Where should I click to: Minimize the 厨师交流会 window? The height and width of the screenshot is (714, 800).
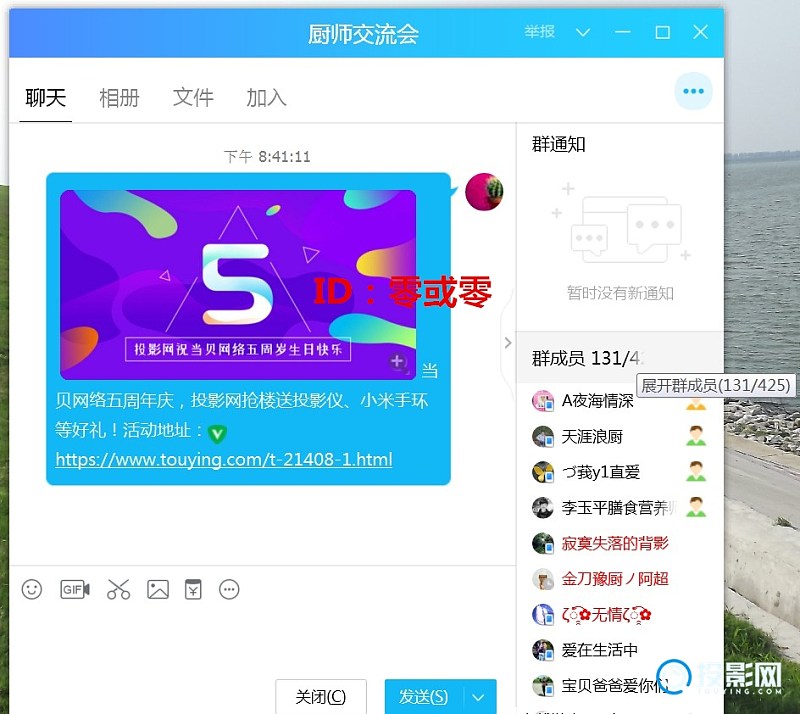pos(622,33)
